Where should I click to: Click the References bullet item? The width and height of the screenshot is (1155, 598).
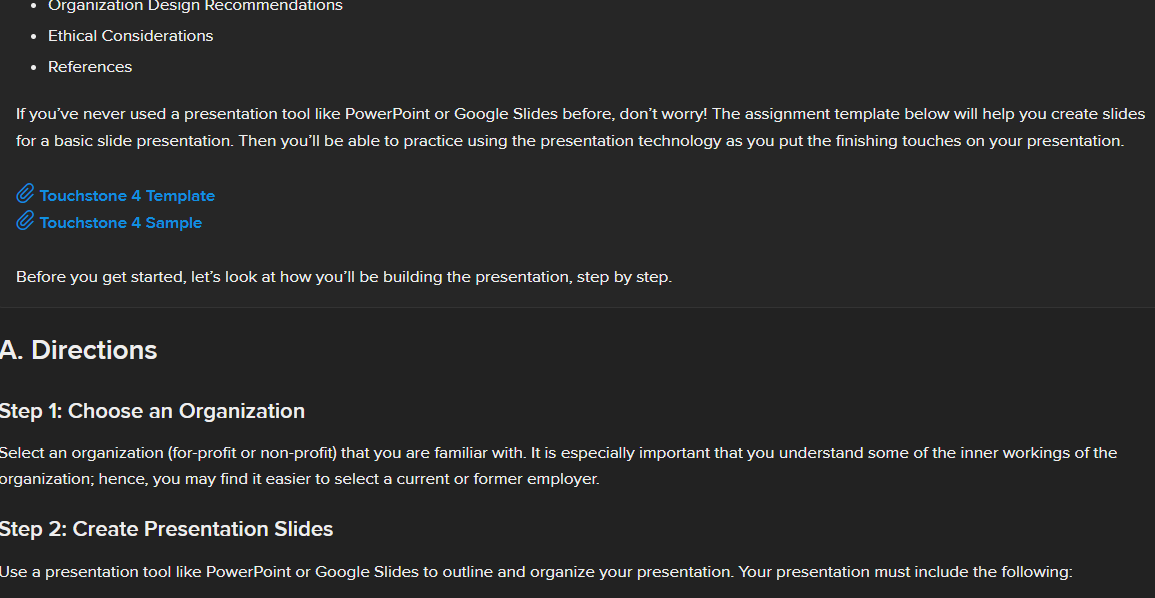point(90,67)
